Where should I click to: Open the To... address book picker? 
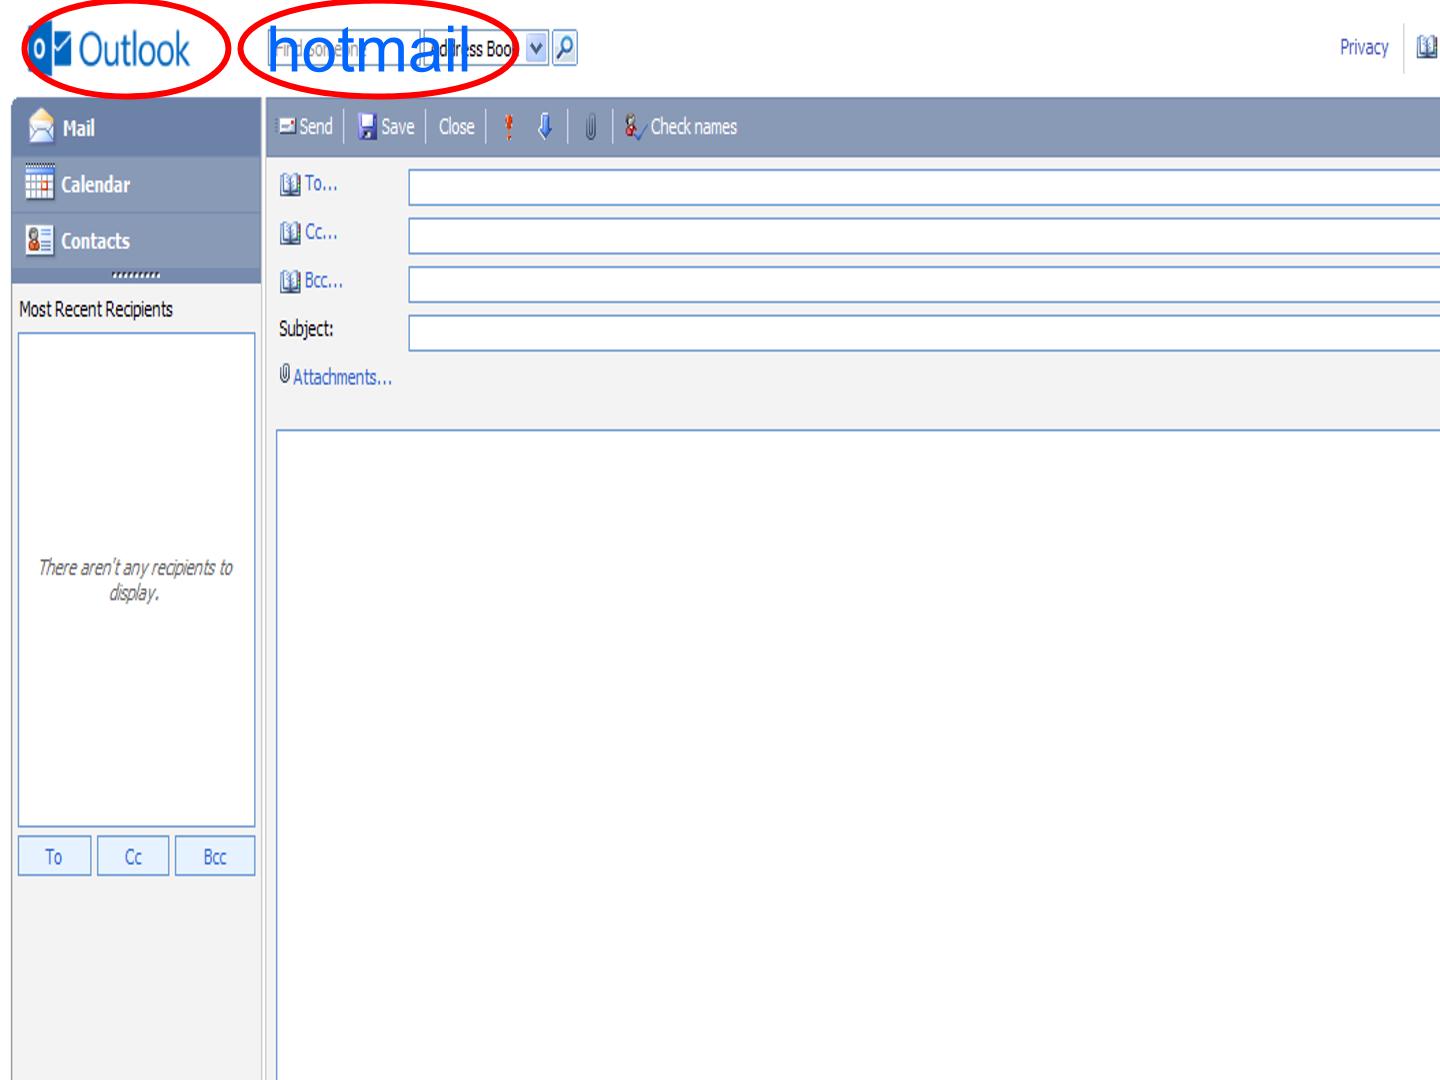[x=309, y=184]
